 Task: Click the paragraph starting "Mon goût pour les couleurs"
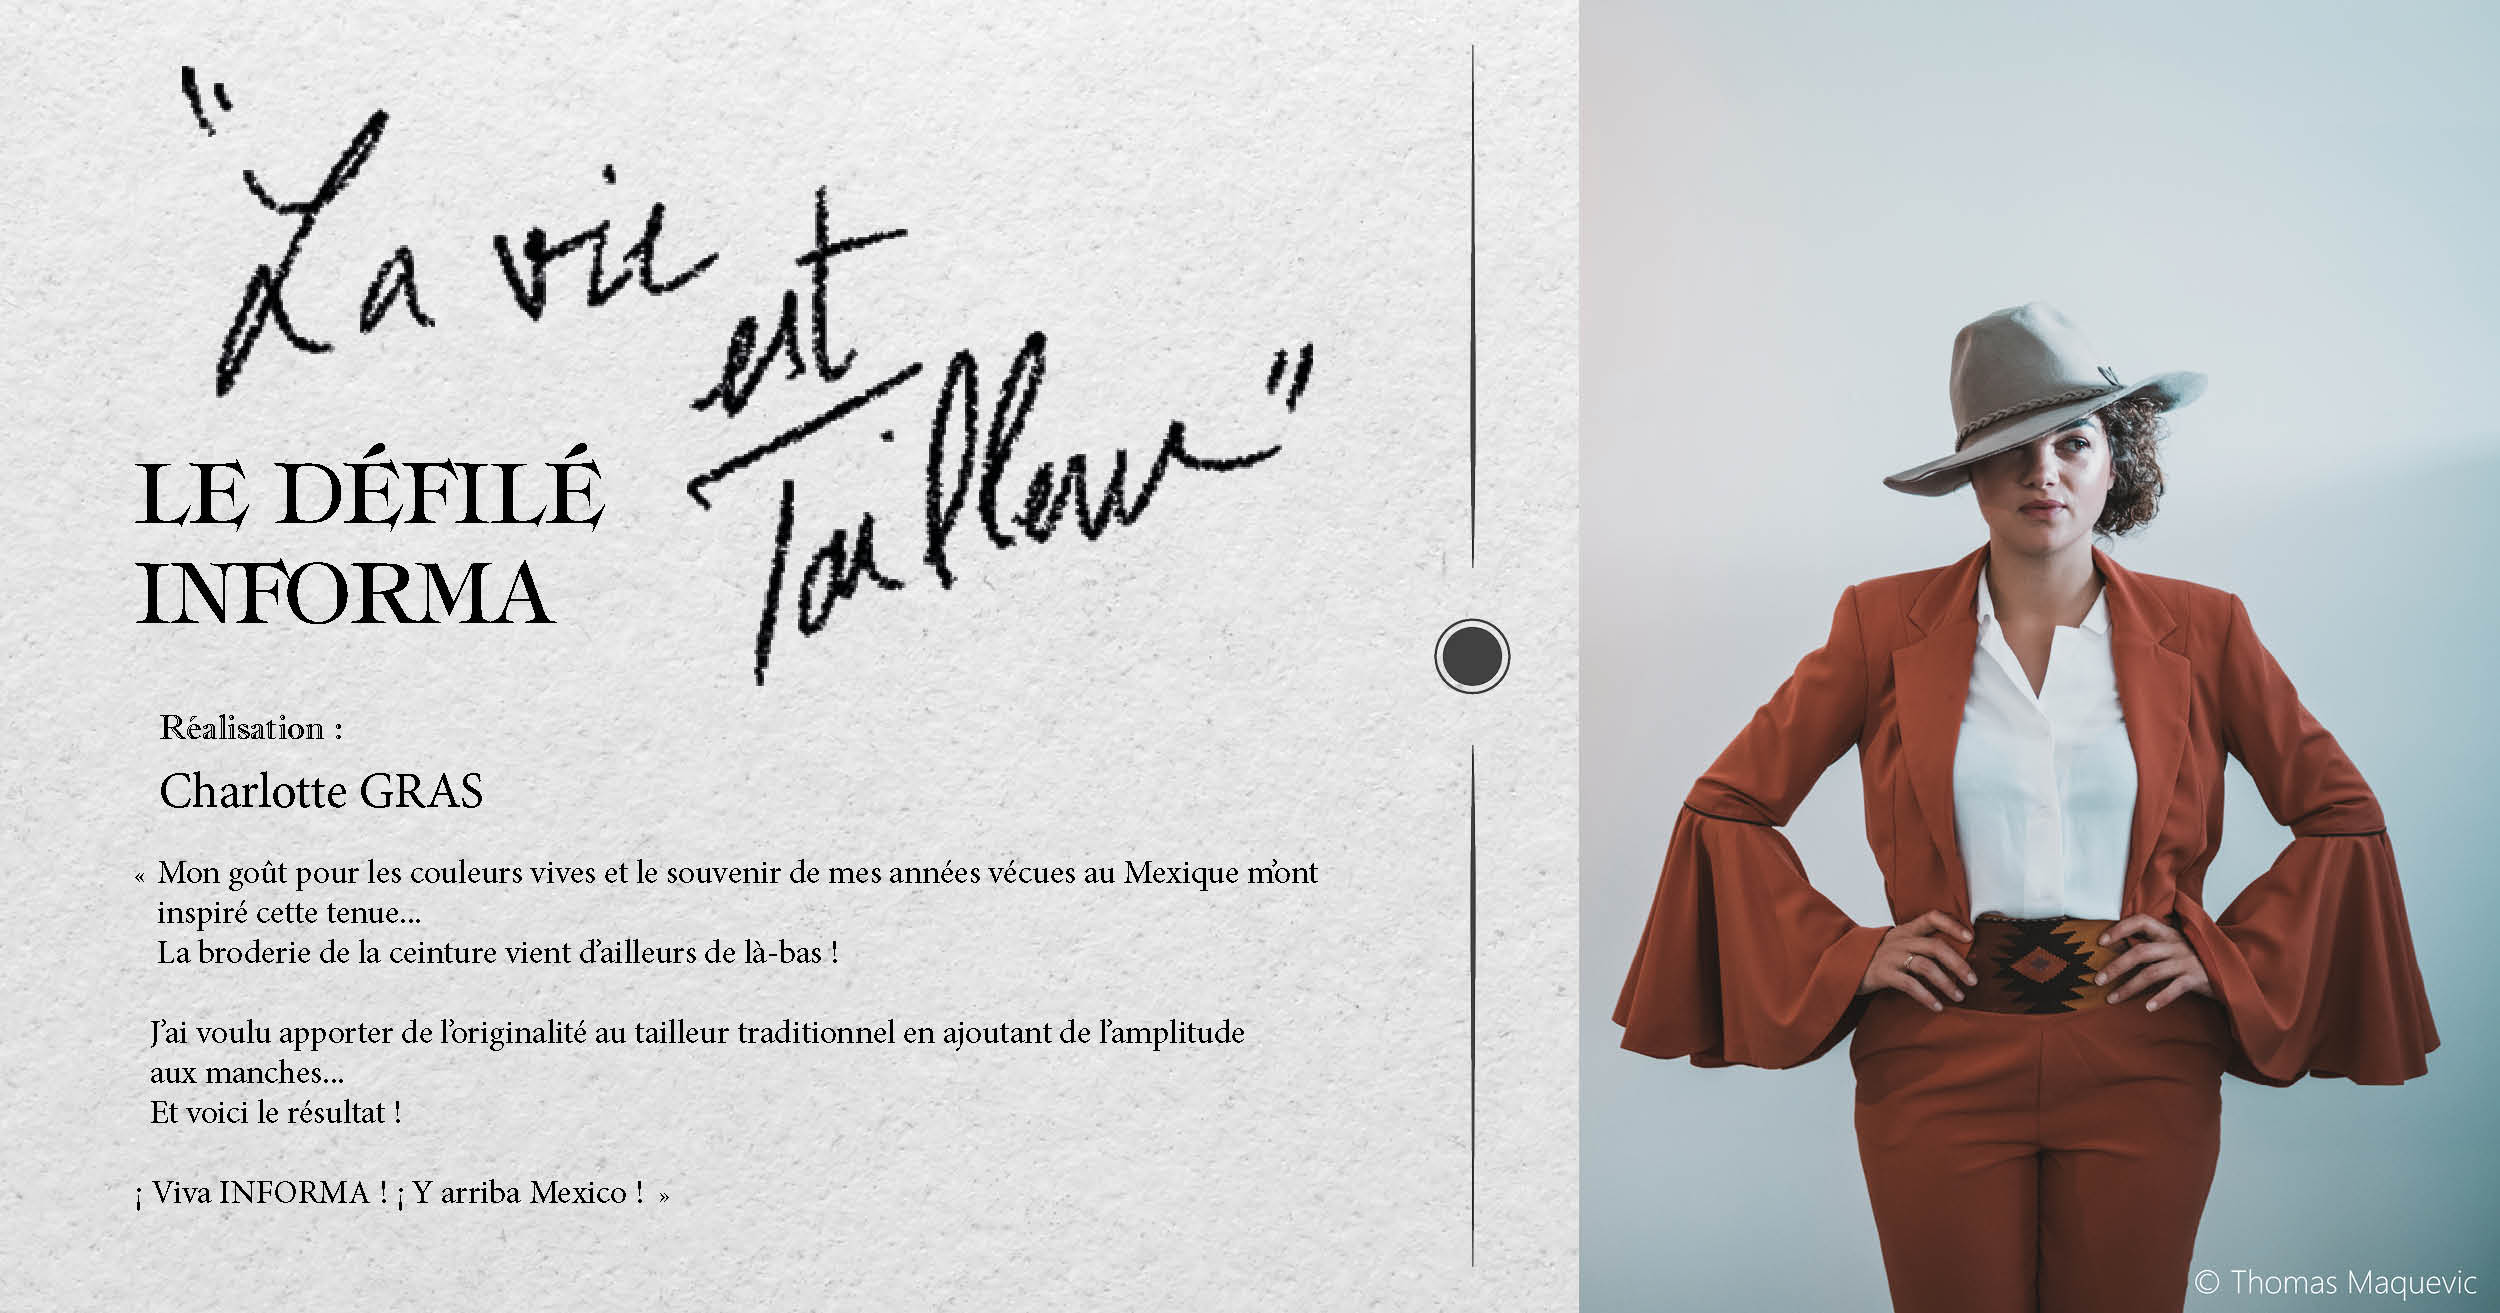pyautogui.click(x=727, y=892)
